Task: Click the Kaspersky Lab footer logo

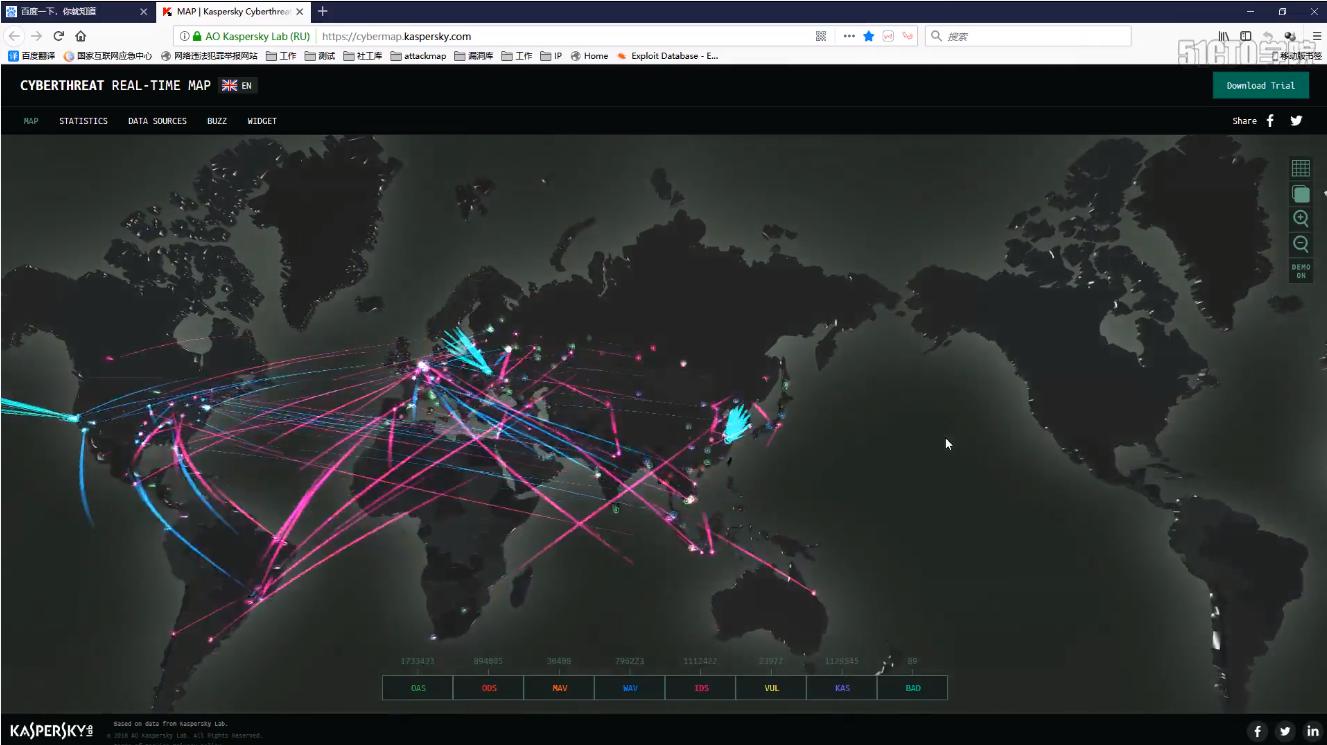Action: click(x=51, y=730)
